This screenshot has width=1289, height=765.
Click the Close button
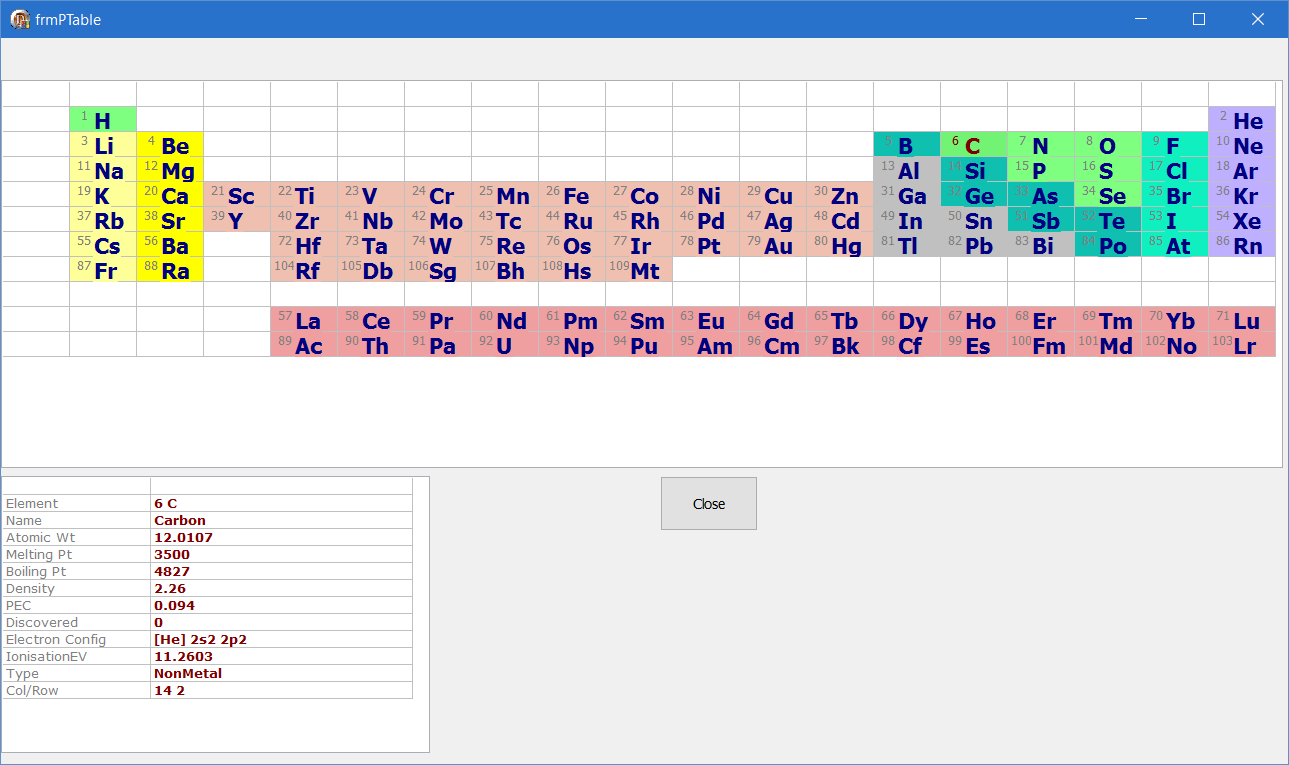point(708,503)
